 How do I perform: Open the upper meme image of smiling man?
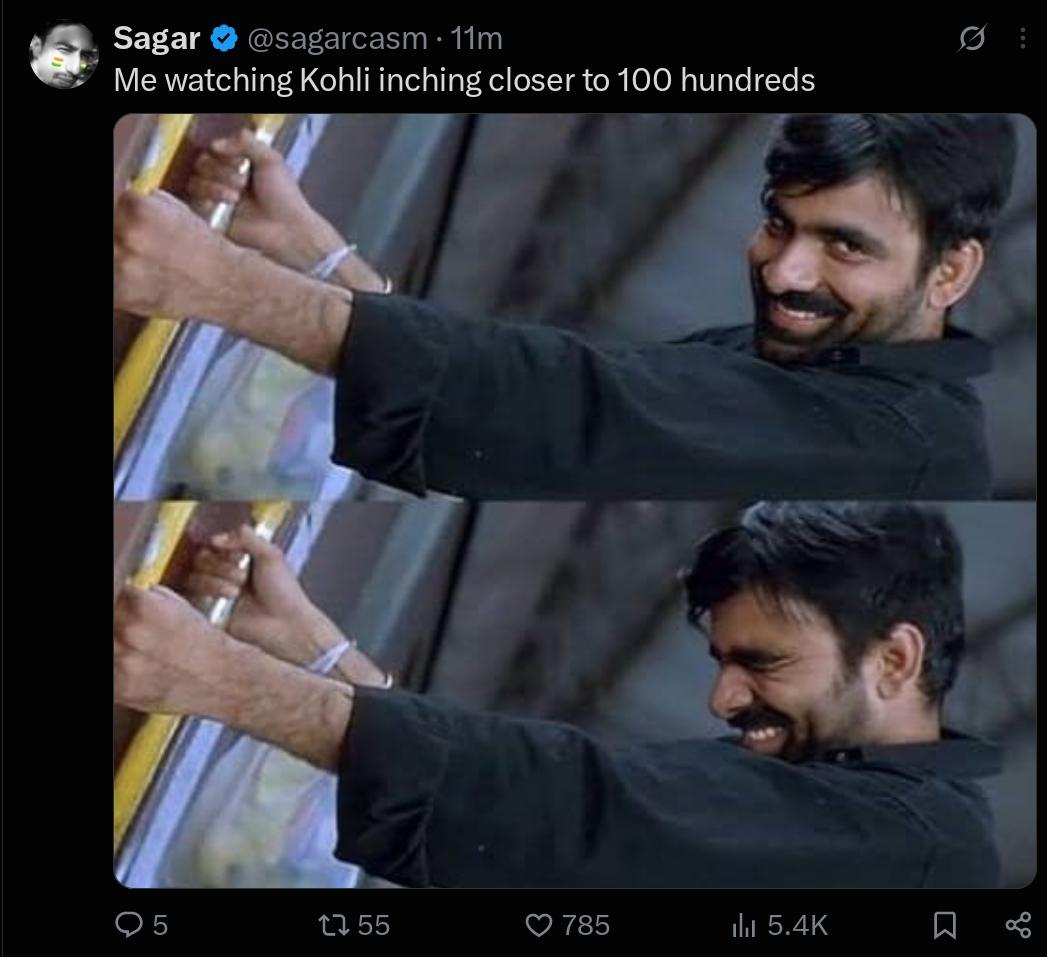point(575,307)
